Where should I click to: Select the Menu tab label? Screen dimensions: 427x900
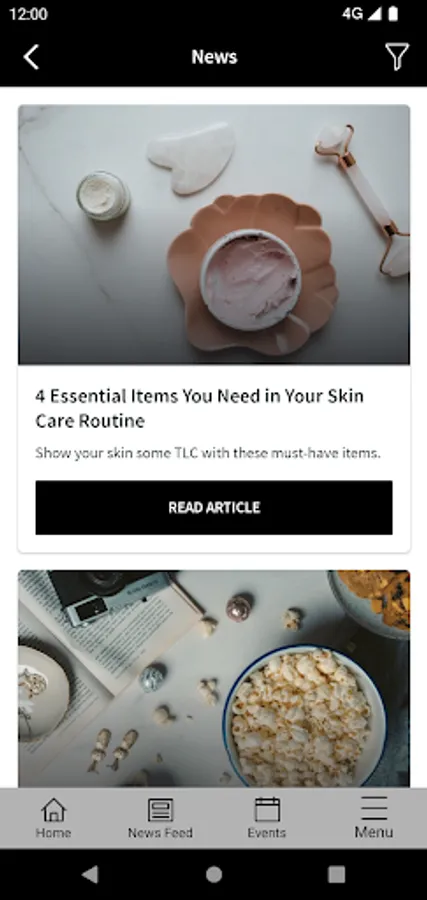374,832
